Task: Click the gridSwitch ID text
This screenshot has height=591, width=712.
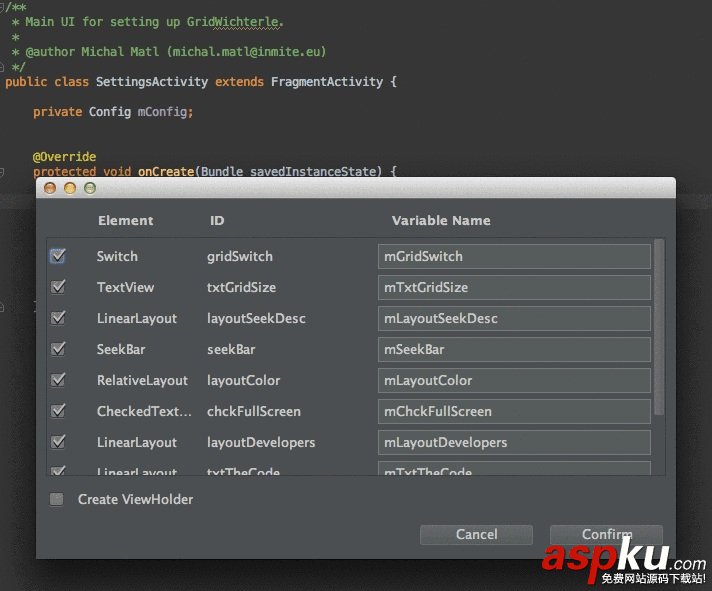Action: coord(240,256)
